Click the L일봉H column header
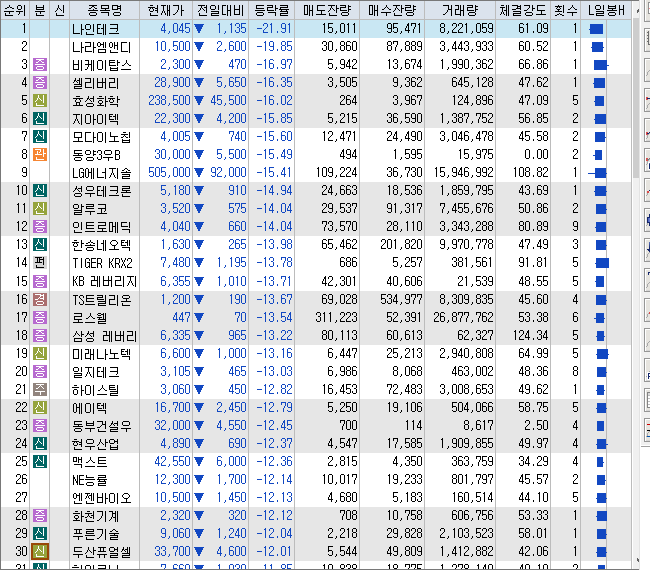Viewport: 650px width, 570px height. click(x=606, y=10)
